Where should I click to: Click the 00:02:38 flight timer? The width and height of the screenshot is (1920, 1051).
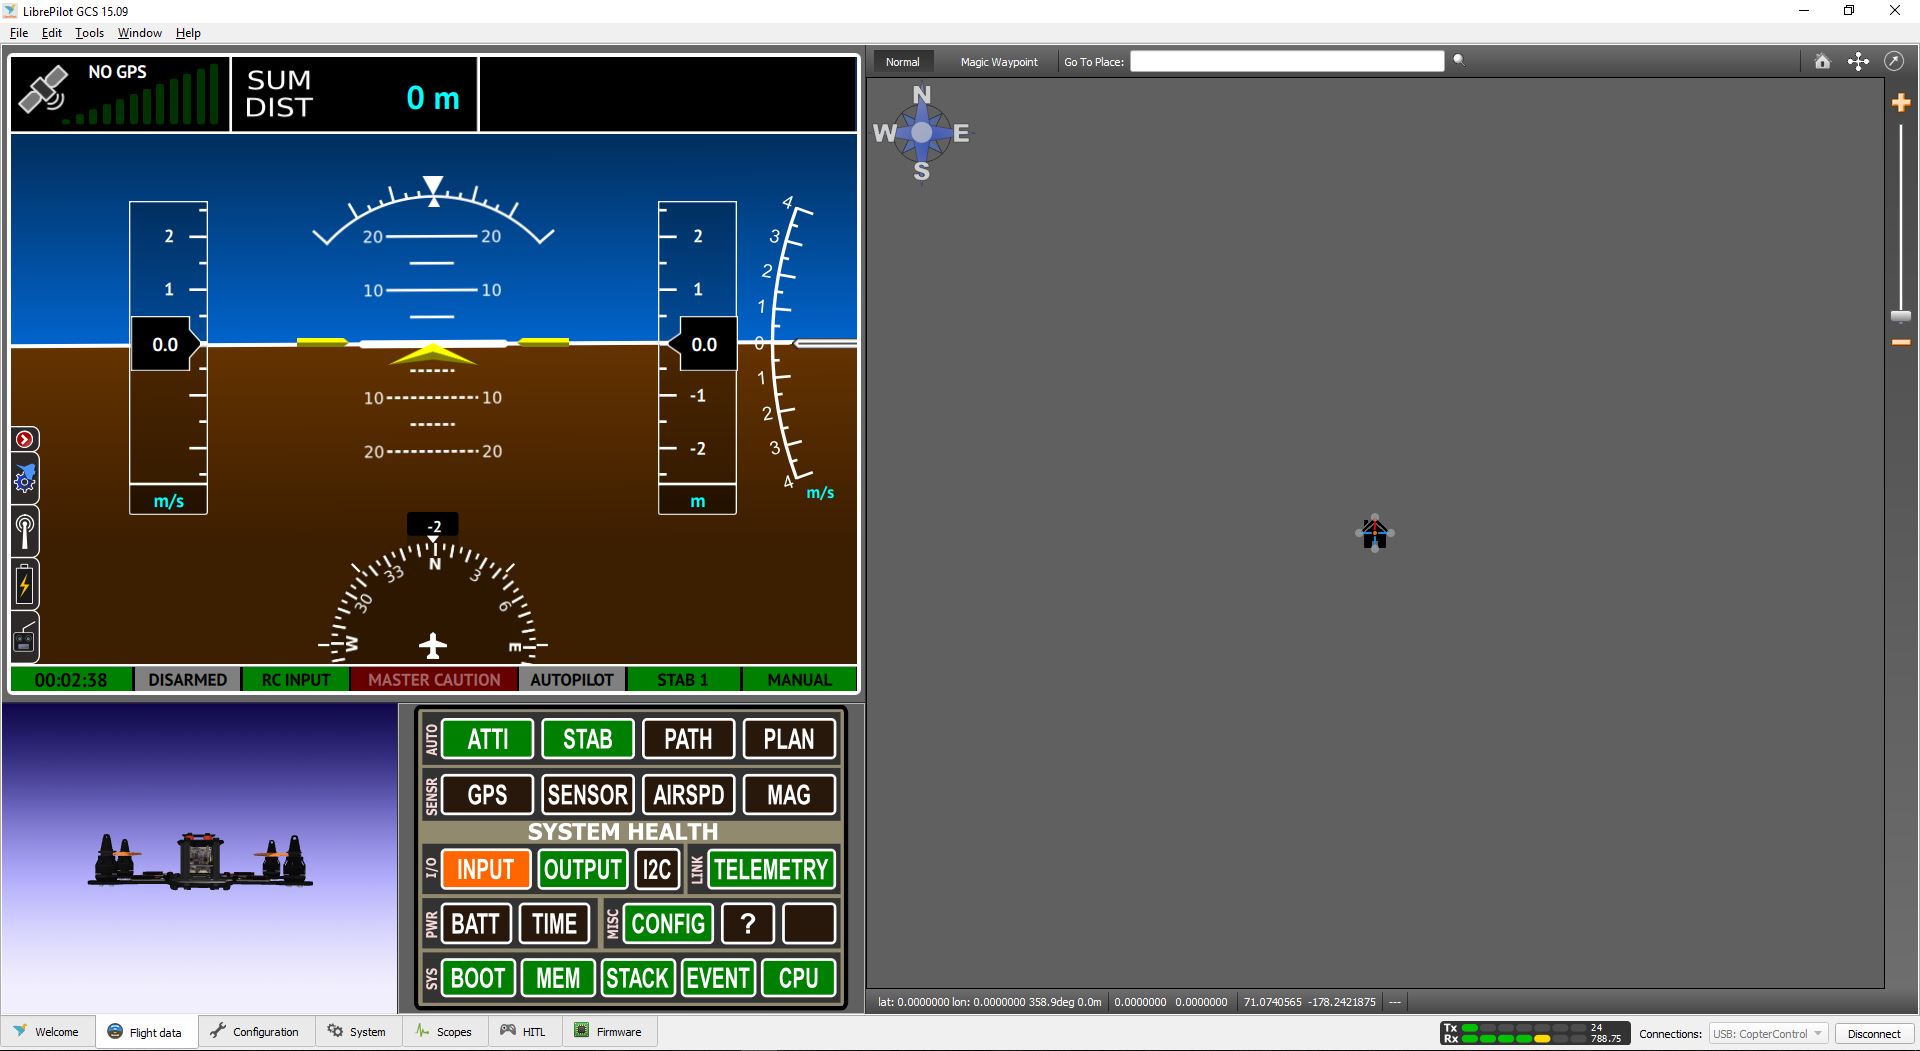click(71, 680)
